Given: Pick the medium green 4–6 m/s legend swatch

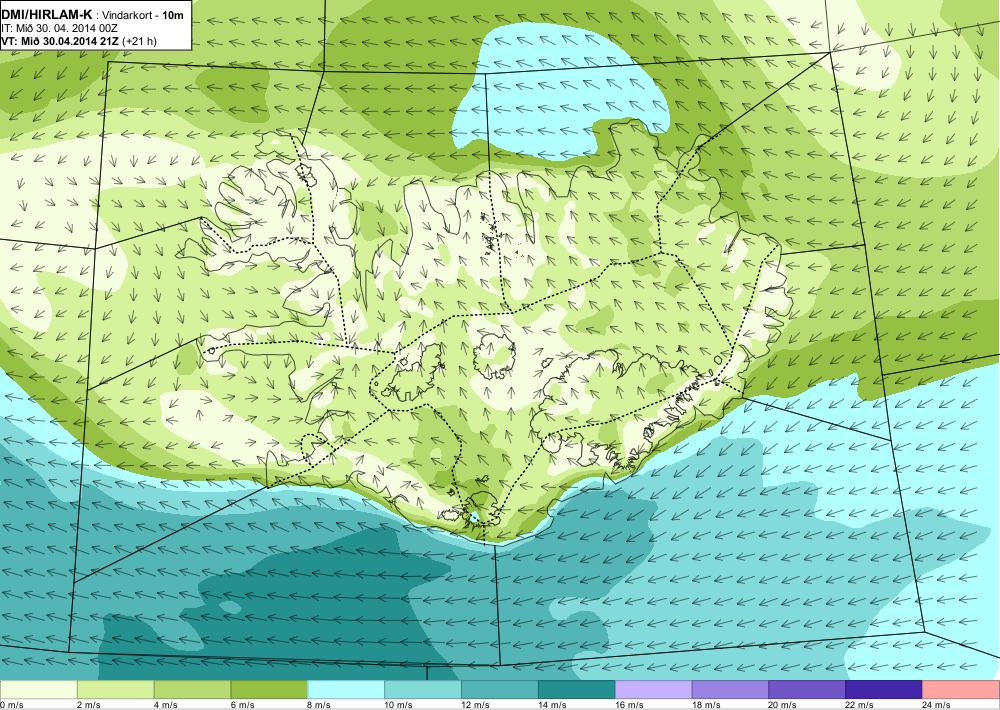Looking at the screenshot, I should point(192,690).
